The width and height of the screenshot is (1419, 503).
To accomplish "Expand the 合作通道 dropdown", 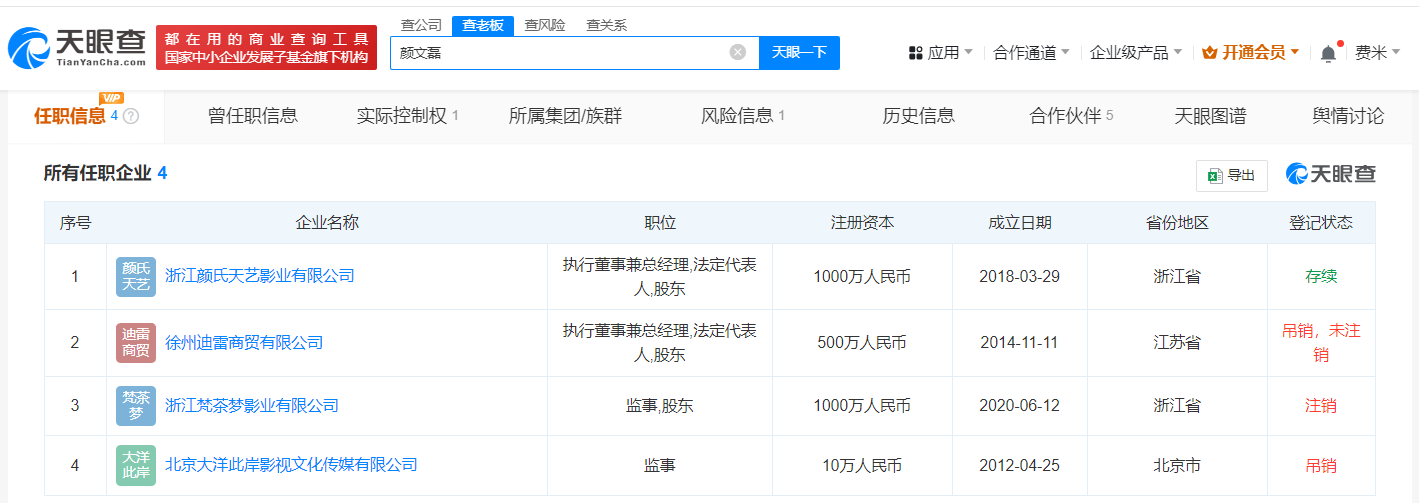I will 1031,53.
